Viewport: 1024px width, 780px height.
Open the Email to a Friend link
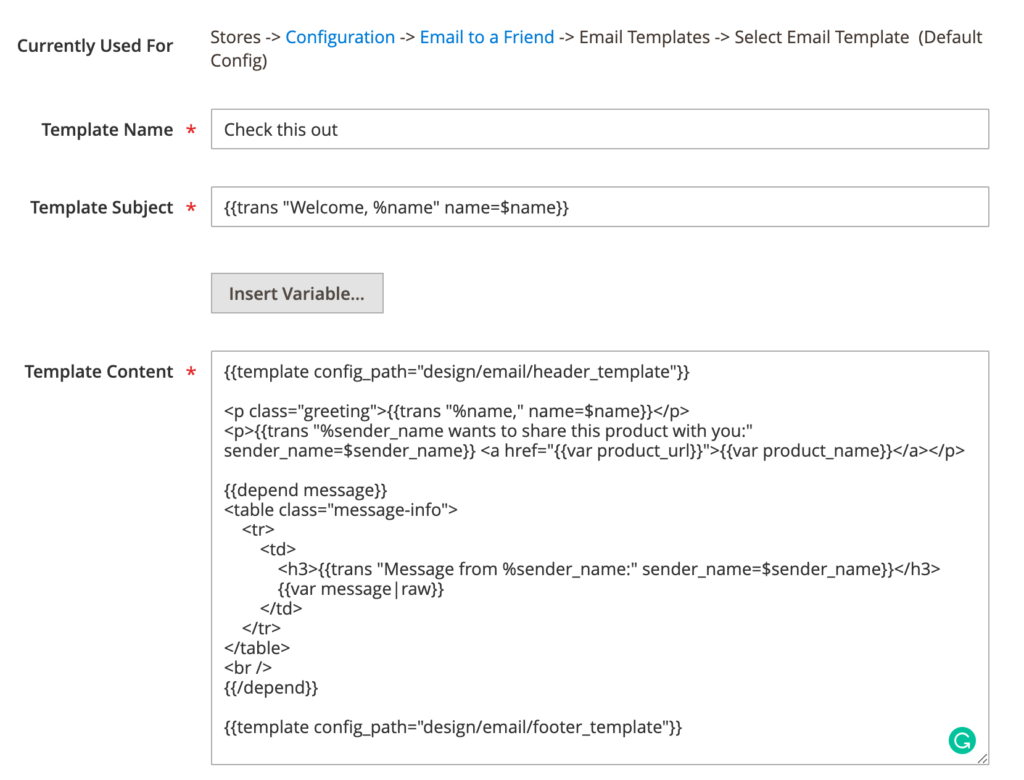pyautogui.click(x=487, y=37)
